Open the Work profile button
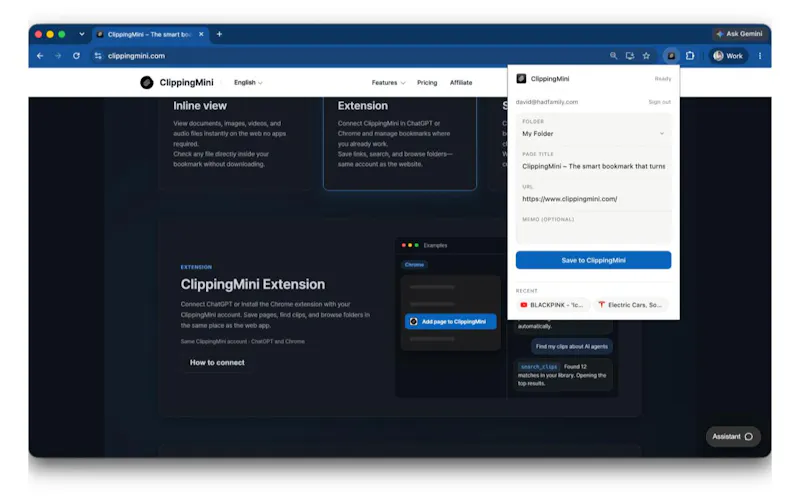The width and height of the screenshot is (800, 500). pyautogui.click(x=728, y=56)
